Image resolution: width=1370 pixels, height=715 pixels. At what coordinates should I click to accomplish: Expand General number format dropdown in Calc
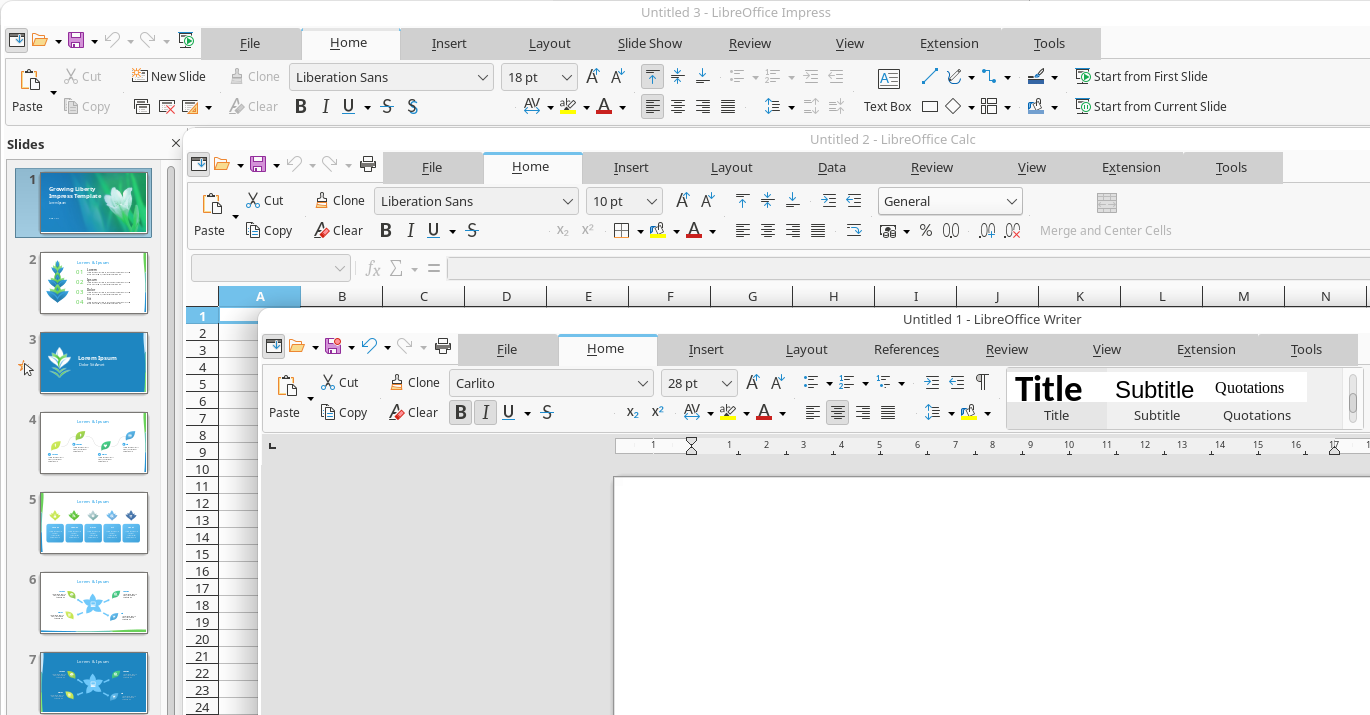coord(1010,201)
